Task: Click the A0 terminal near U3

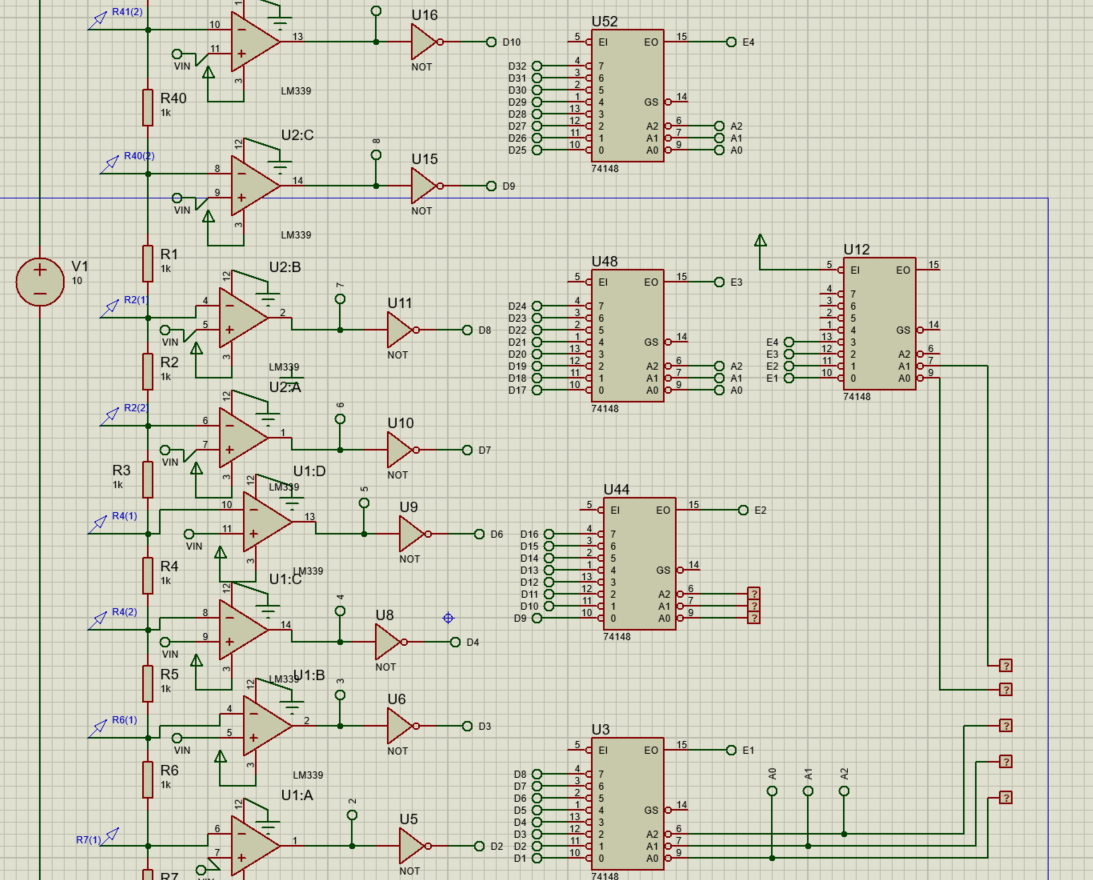Action: coord(771,789)
